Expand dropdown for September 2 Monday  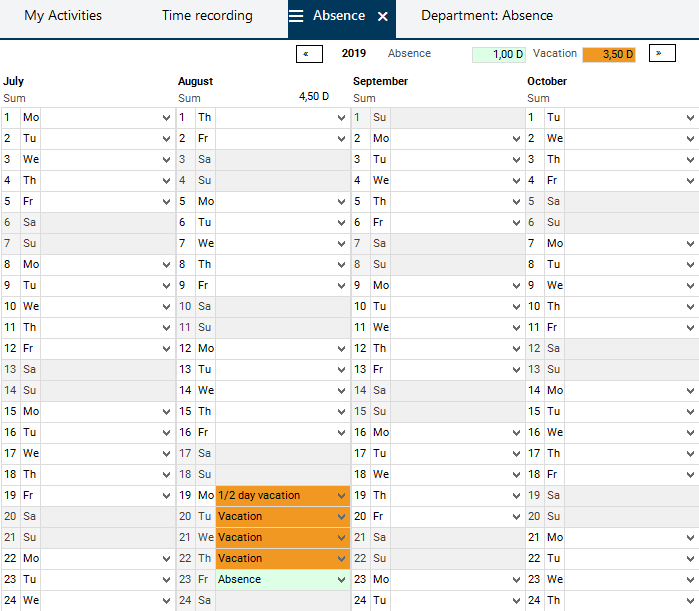click(x=516, y=139)
